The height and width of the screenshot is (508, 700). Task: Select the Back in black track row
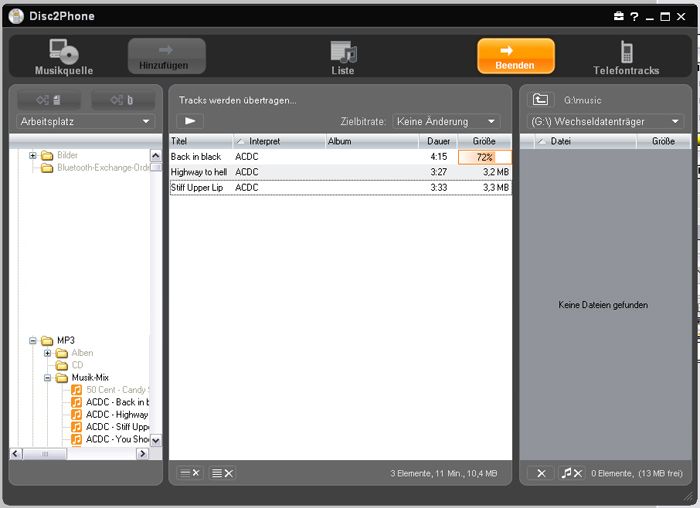[x=340, y=157]
